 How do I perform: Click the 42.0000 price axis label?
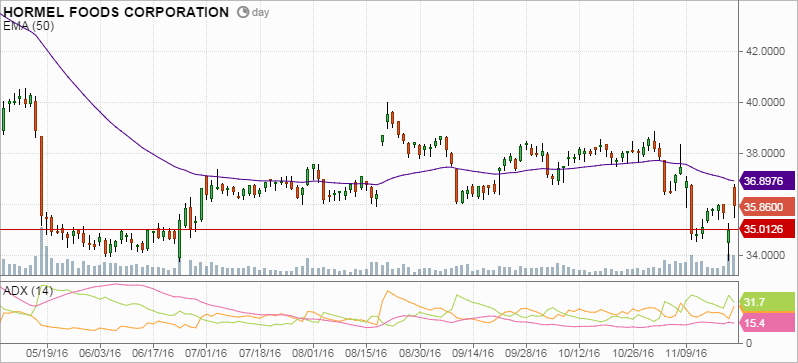[x=766, y=51]
